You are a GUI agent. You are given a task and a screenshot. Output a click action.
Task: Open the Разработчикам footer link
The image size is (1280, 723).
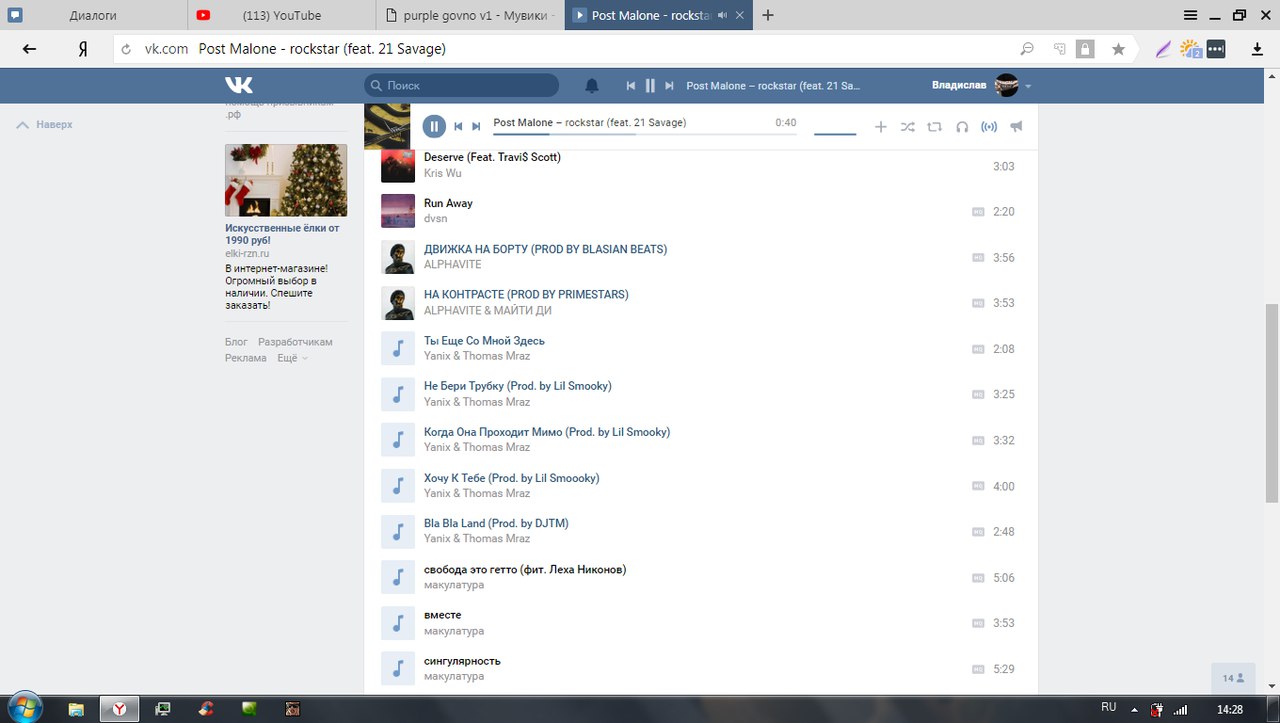coord(295,342)
